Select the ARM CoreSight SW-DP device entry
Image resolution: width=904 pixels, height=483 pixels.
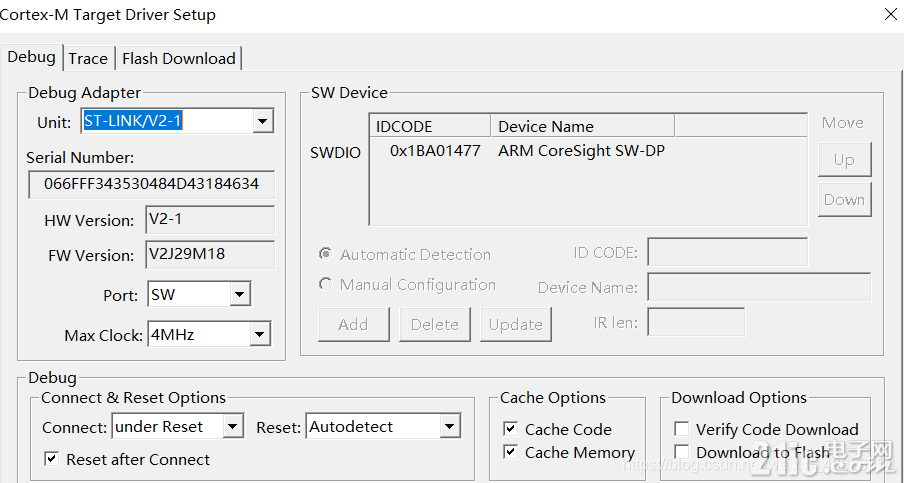[581, 151]
